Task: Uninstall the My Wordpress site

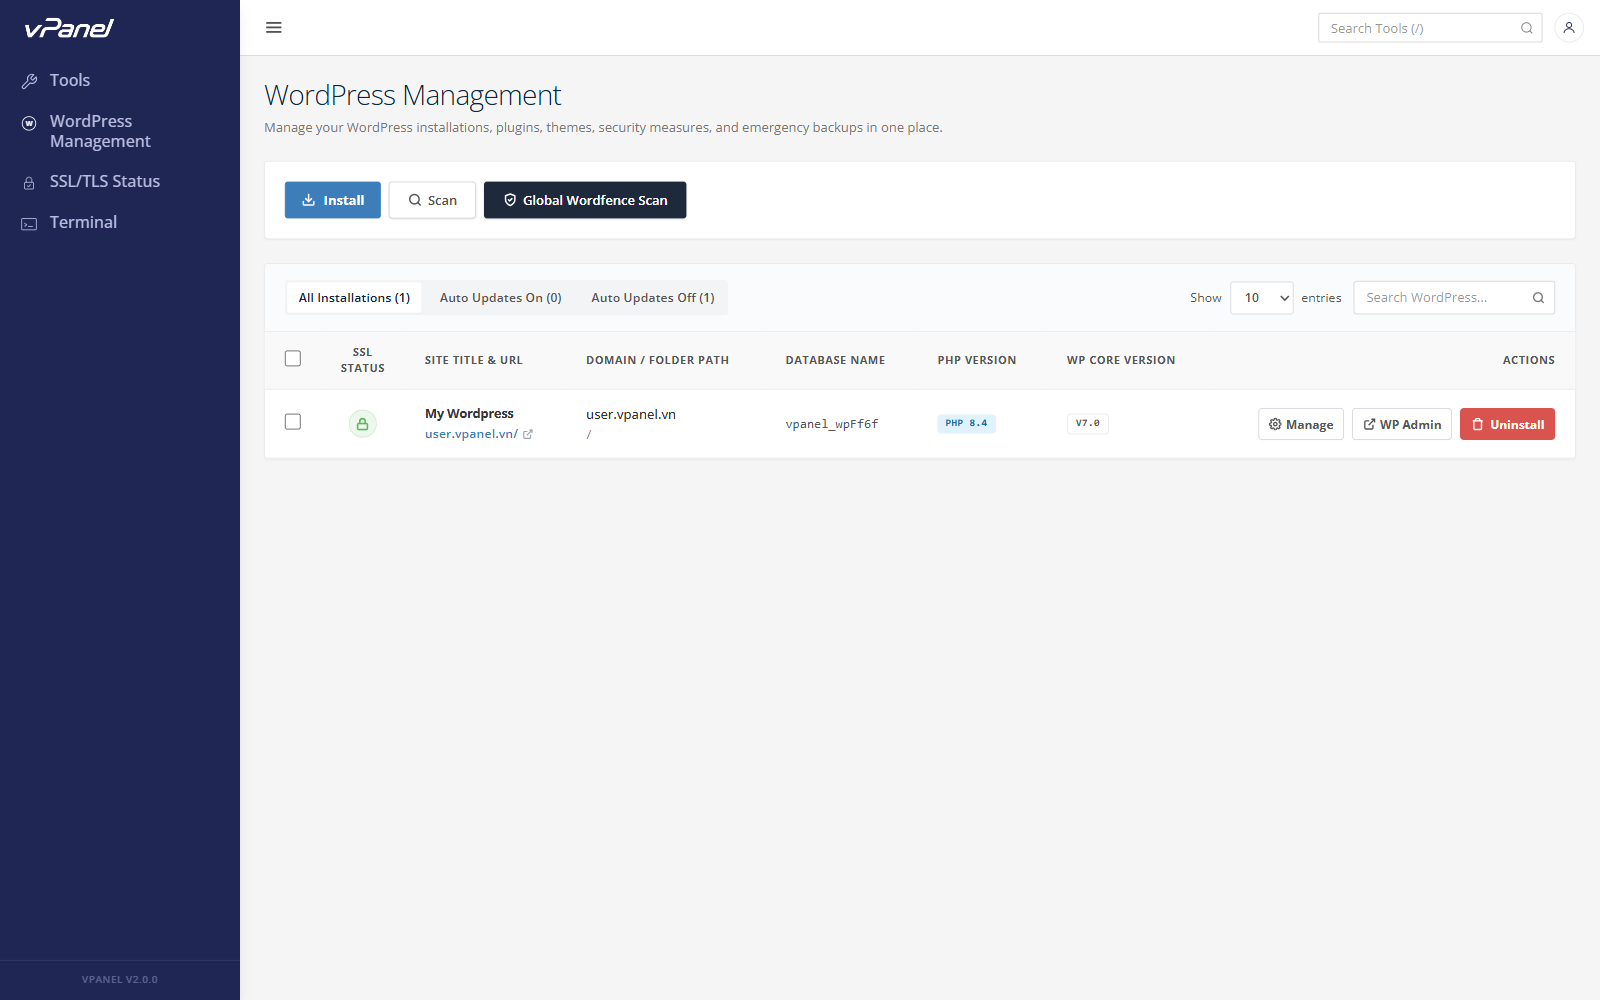Action: pyautogui.click(x=1507, y=424)
